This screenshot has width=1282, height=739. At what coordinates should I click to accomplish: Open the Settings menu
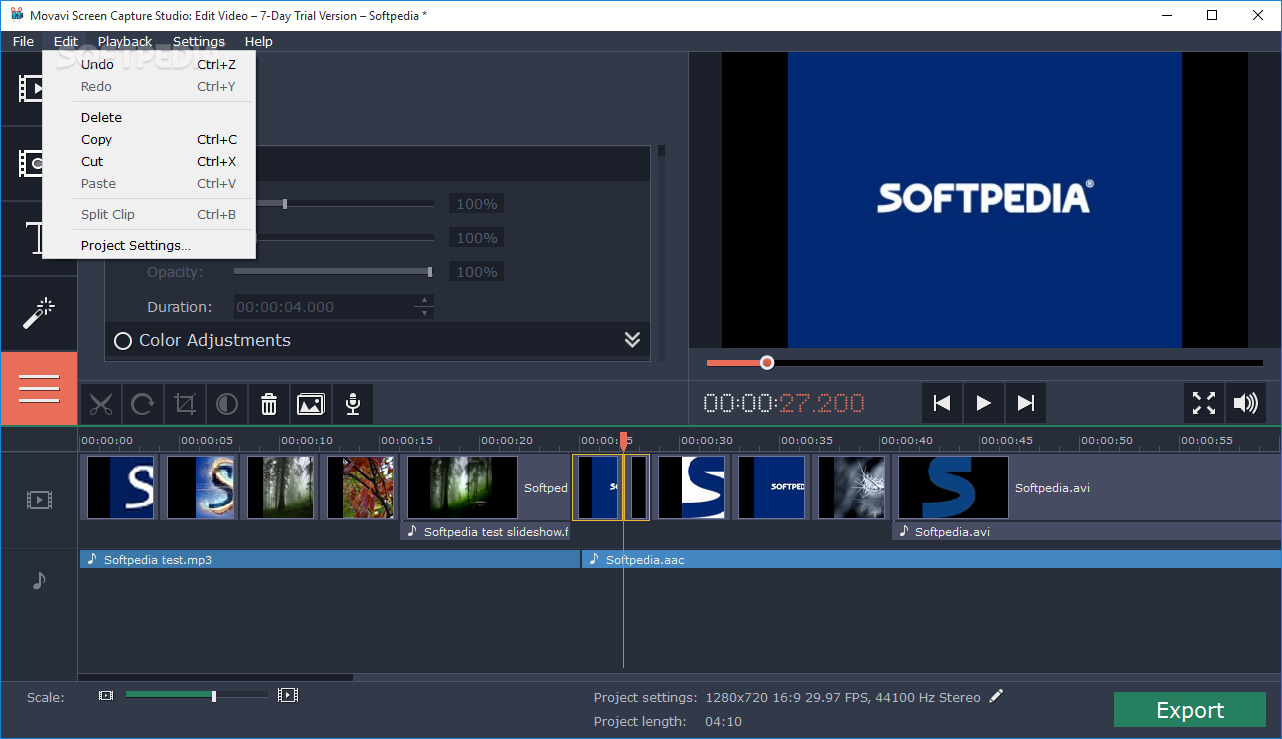pos(199,41)
